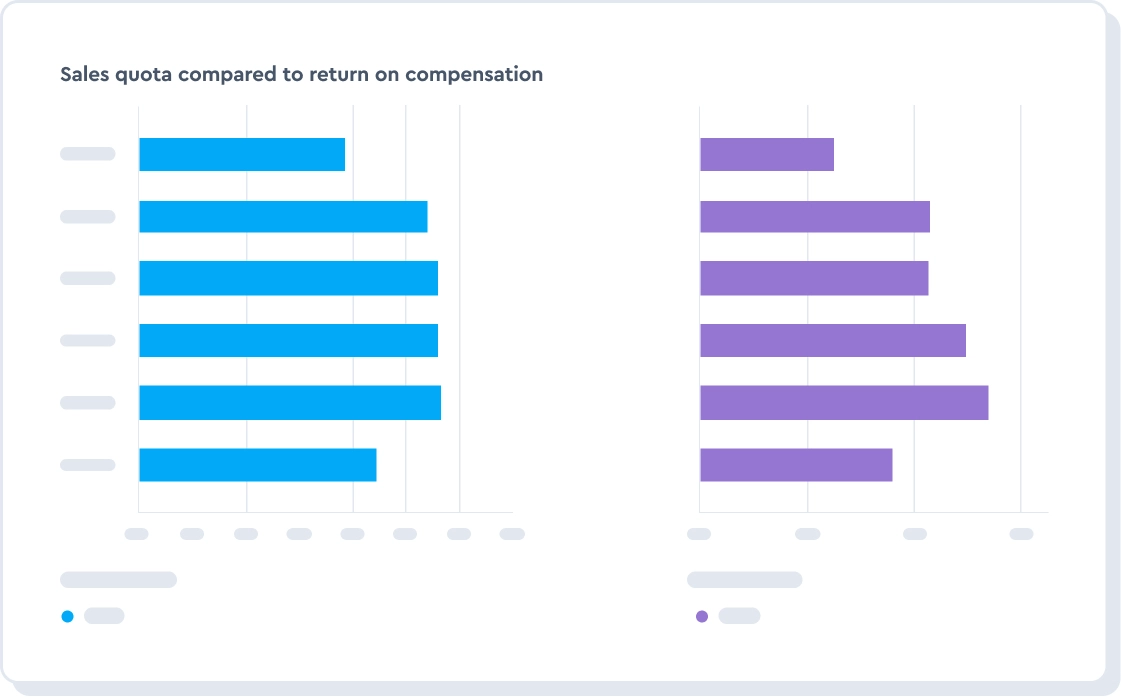The image size is (1121, 697).
Task: Select the second purple bar from top
Action: pos(815,217)
